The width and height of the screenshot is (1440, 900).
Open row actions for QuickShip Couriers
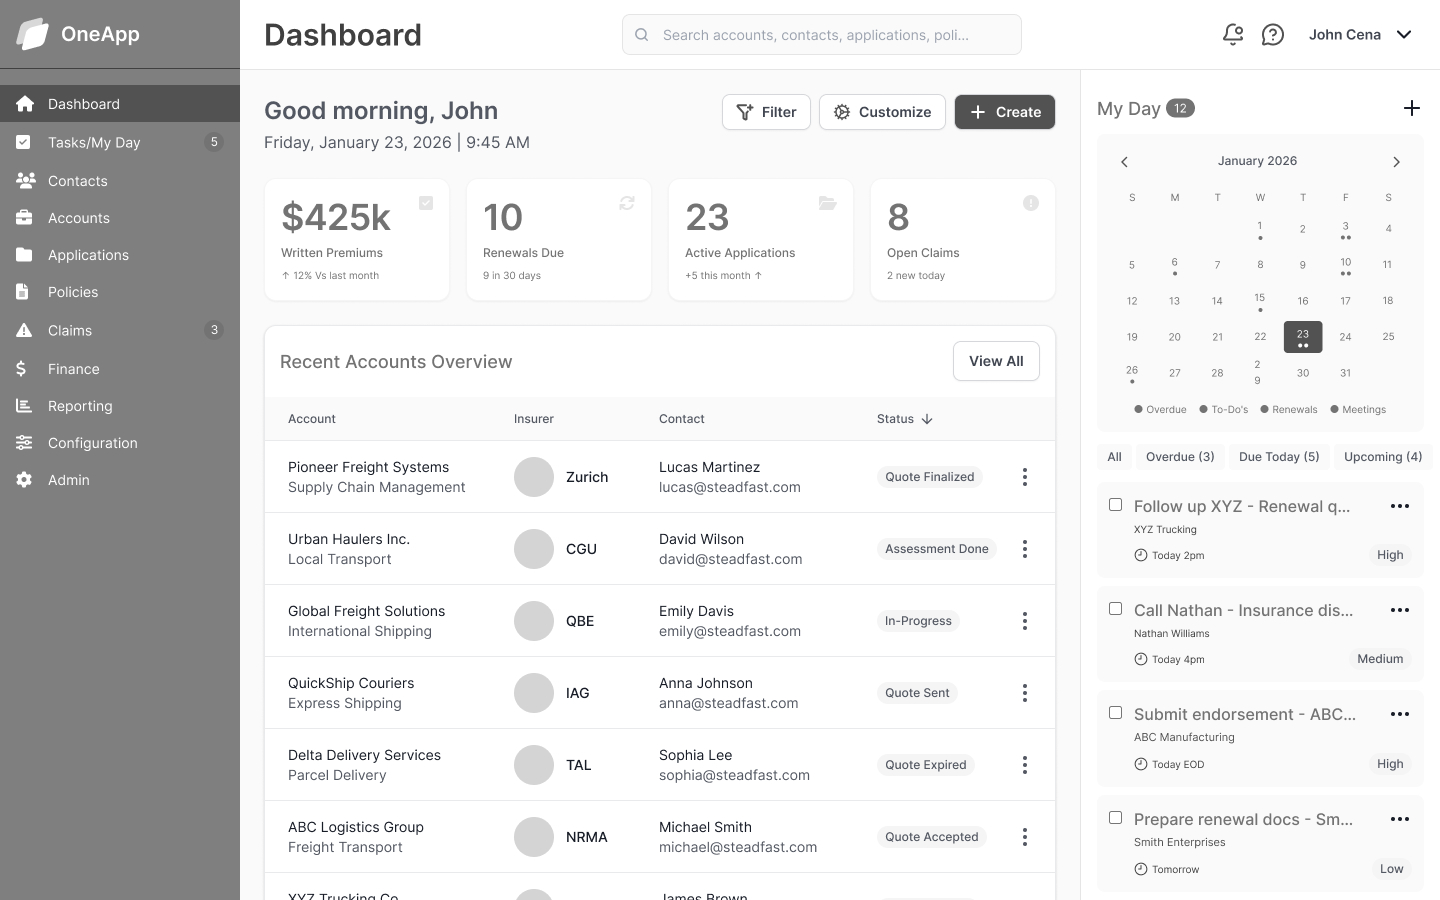point(1025,693)
